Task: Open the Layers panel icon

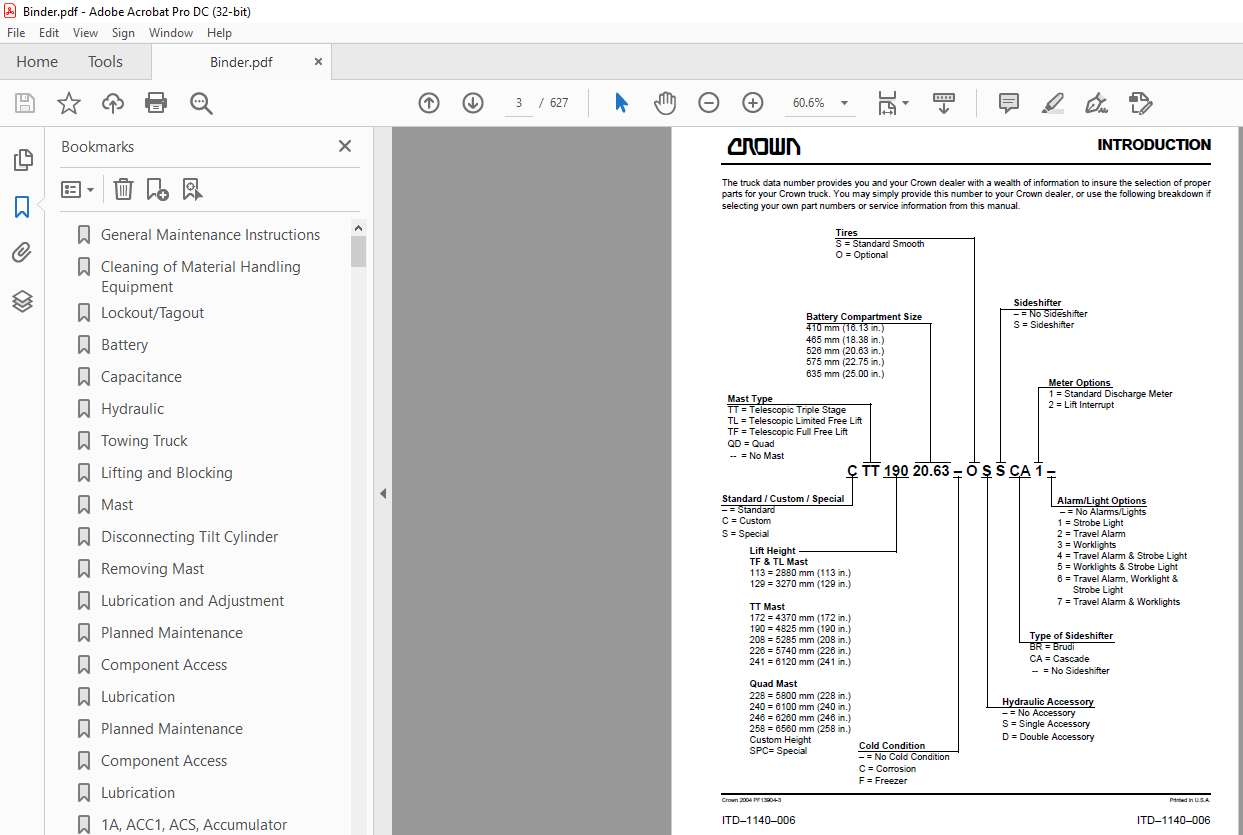Action: 22,301
